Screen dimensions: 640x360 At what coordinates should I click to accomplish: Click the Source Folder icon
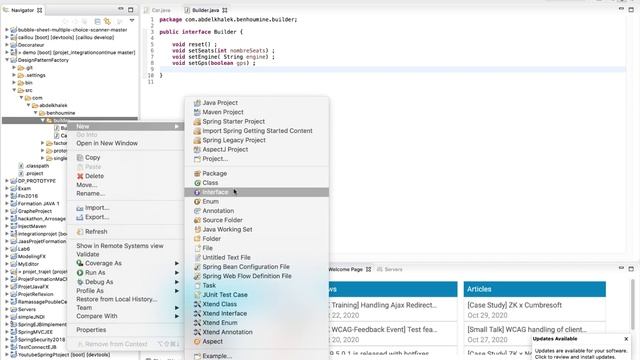(x=197, y=220)
